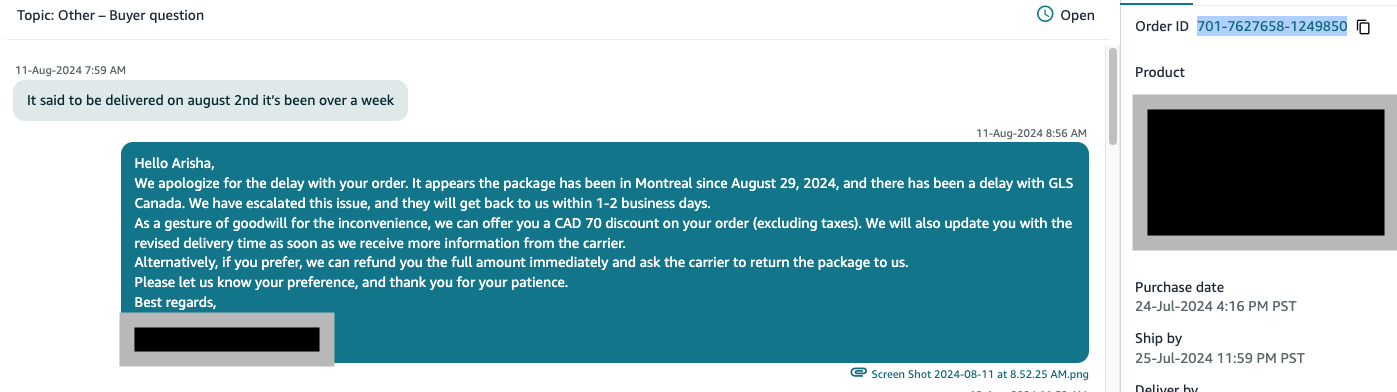Click the seller reply starting Hello Arisha
This screenshot has width=1397, height=392.
(604, 252)
